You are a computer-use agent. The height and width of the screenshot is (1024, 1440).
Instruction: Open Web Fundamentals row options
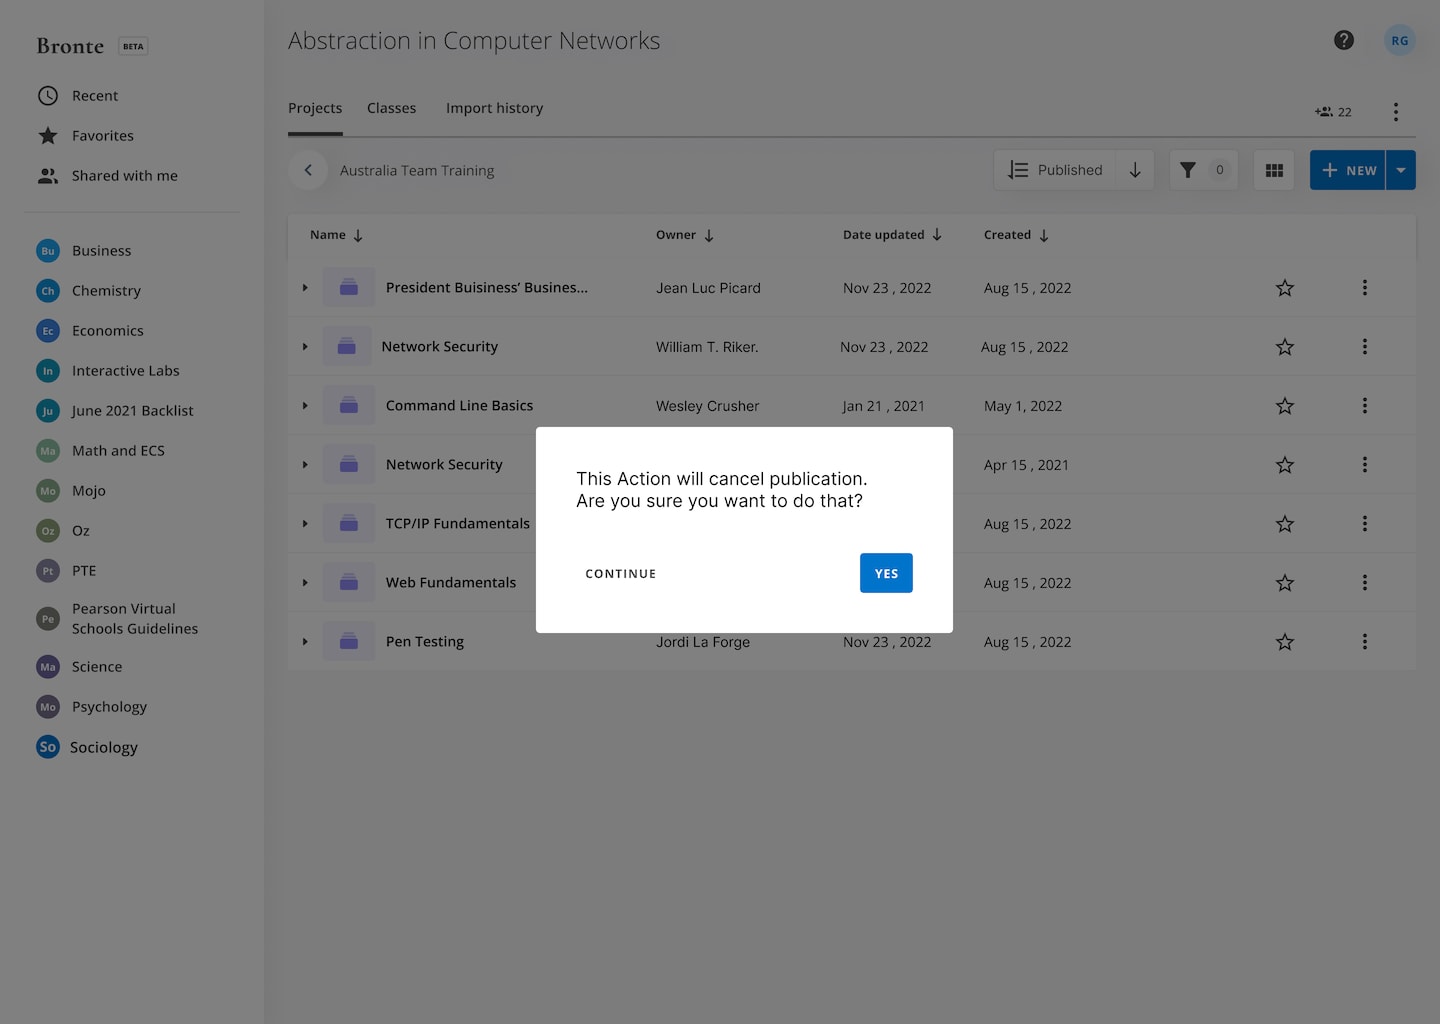pyautogui.click(x=1364, y=583)
